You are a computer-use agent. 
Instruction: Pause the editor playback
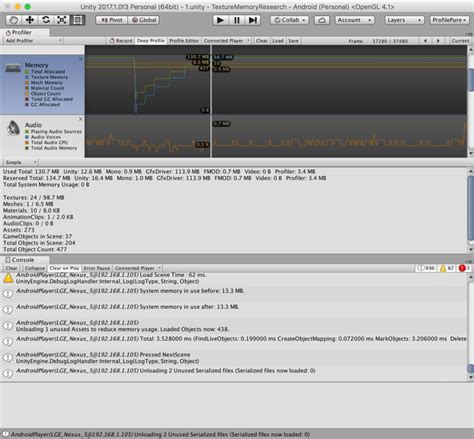click(237, 20)
